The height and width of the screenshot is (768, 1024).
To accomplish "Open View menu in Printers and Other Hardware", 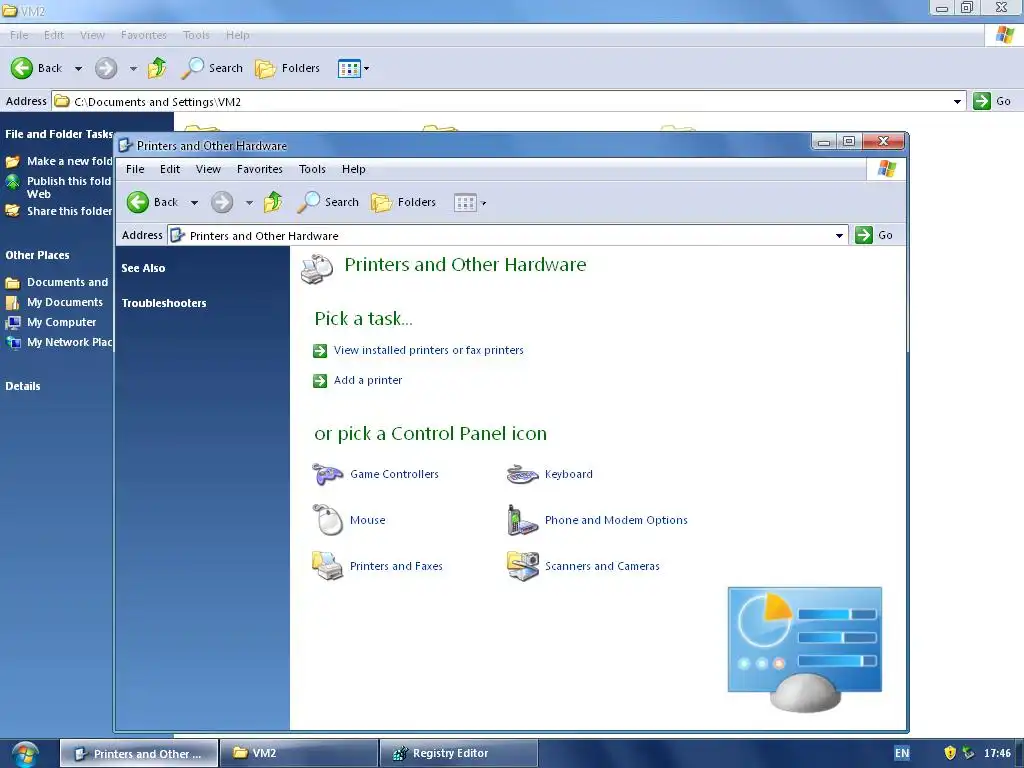I will pos(208,169).
